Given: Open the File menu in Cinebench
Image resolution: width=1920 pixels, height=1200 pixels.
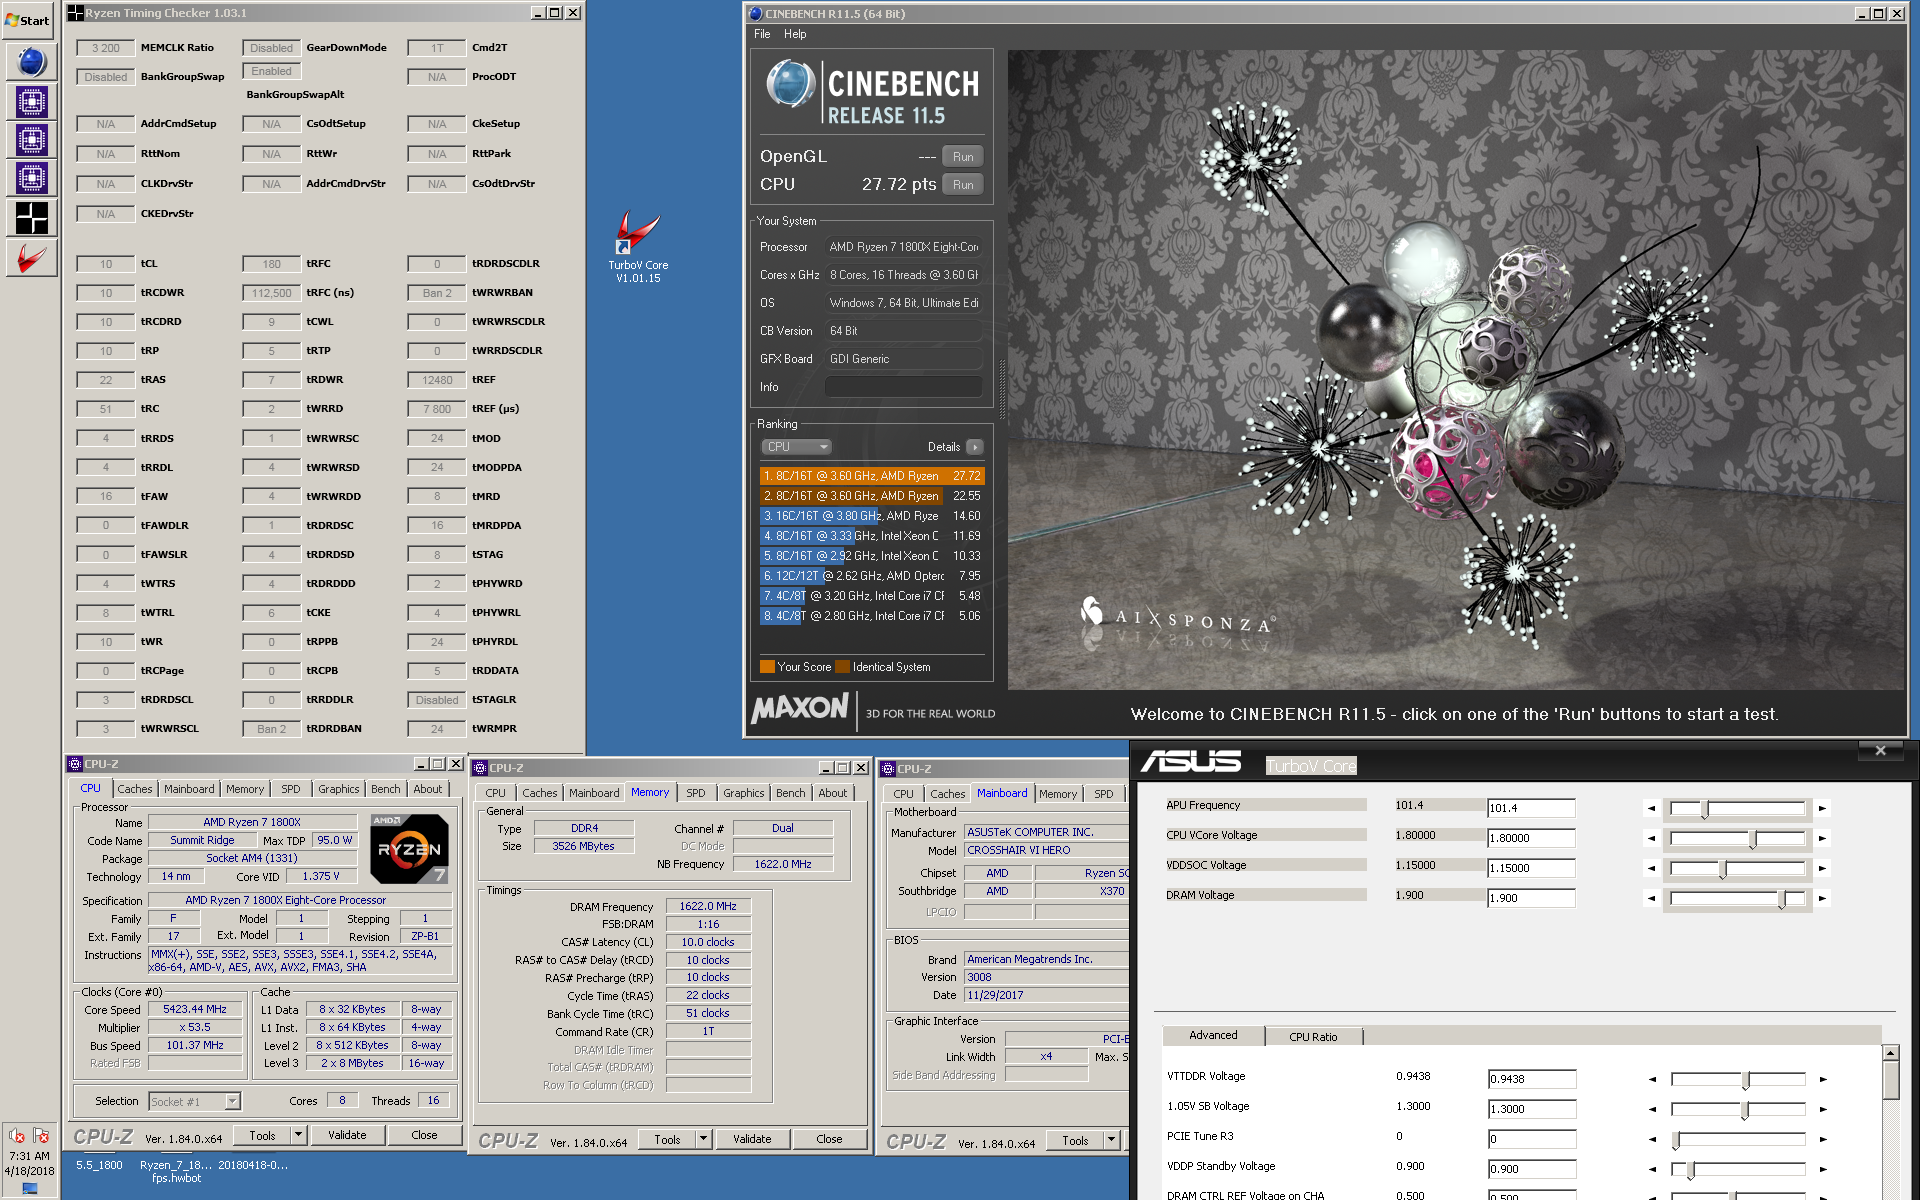Looking at the screenshot, I should pyautogui.click(x=762, y=34).
